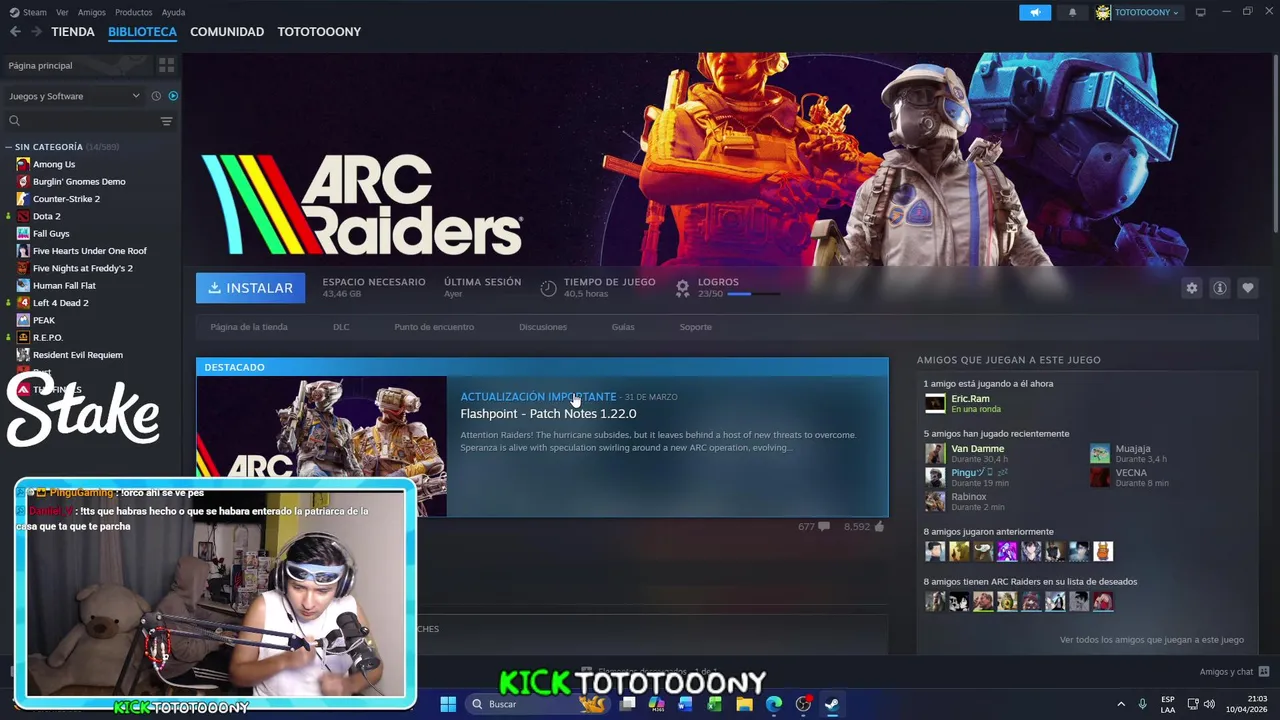Go back with the left arrow
Screen dimensions: 1280x720
click(x=15, y=32)
